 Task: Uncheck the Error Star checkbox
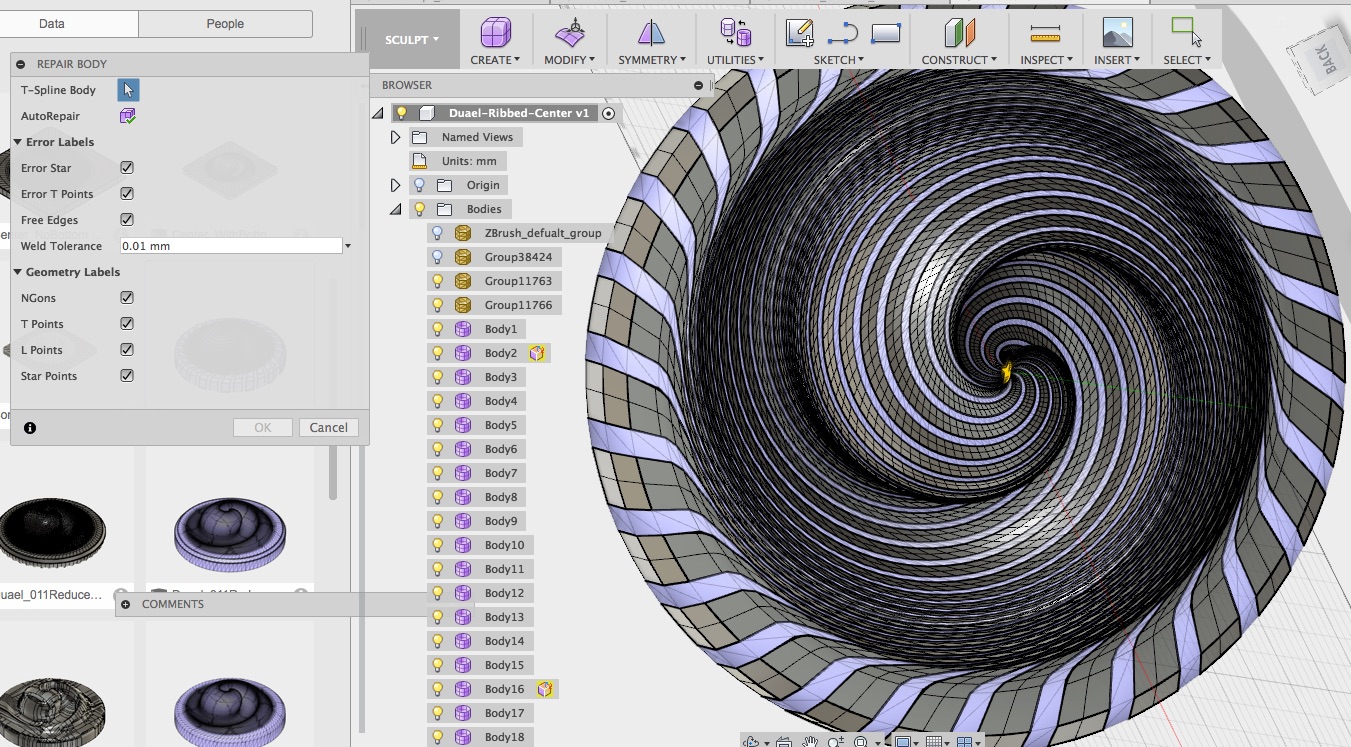[x=127, y=168]
